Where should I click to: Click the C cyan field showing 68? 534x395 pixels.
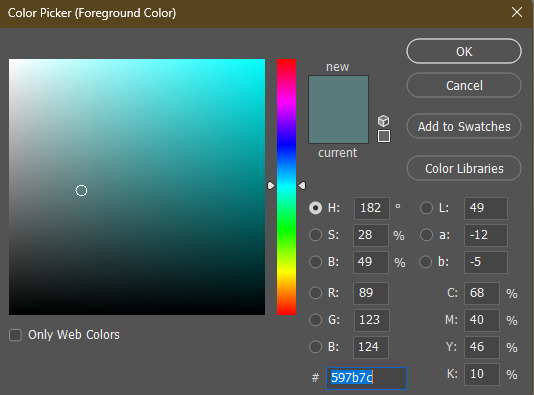[x=482, y=293]
